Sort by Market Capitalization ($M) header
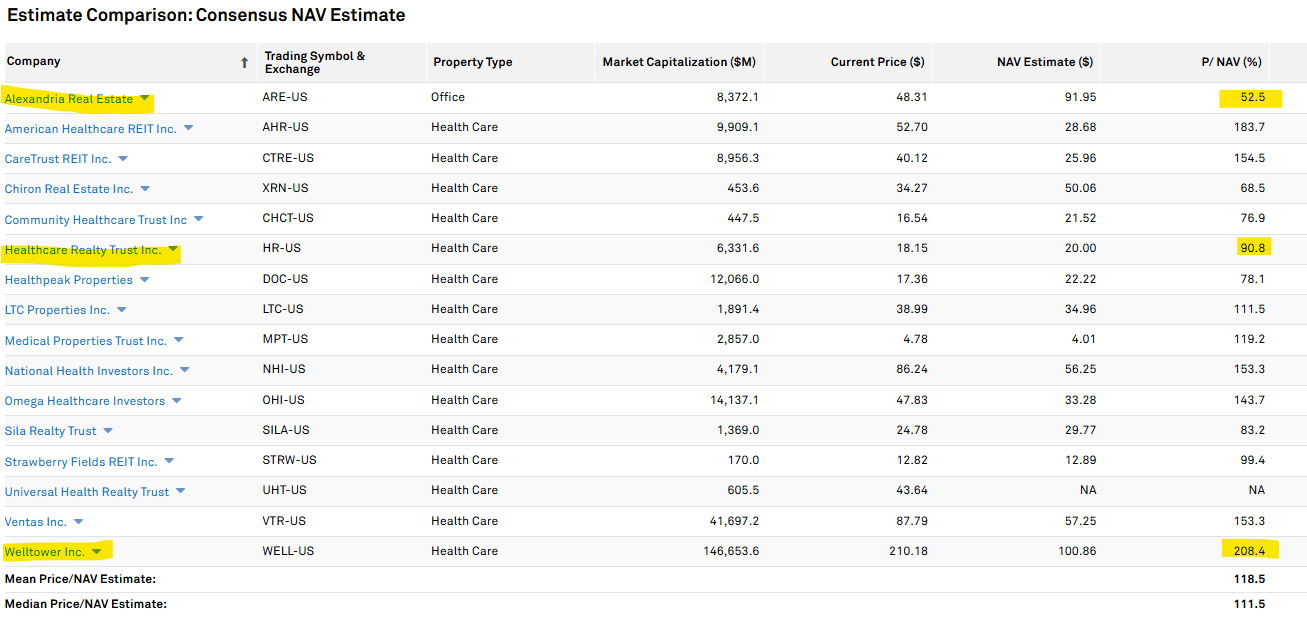 [x=678, y=62]
